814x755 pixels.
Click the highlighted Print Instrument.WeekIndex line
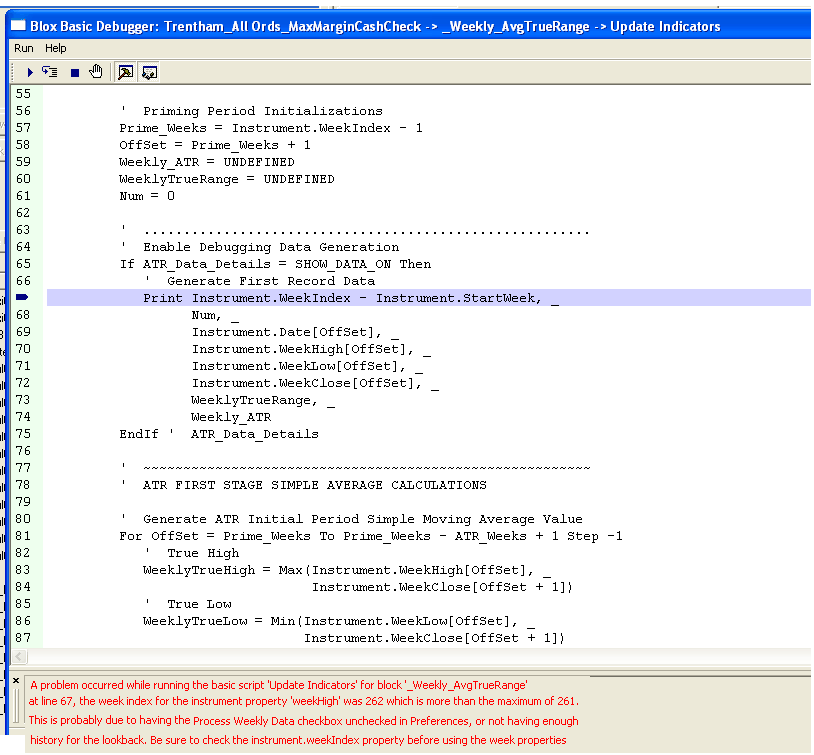pos(350,298)
